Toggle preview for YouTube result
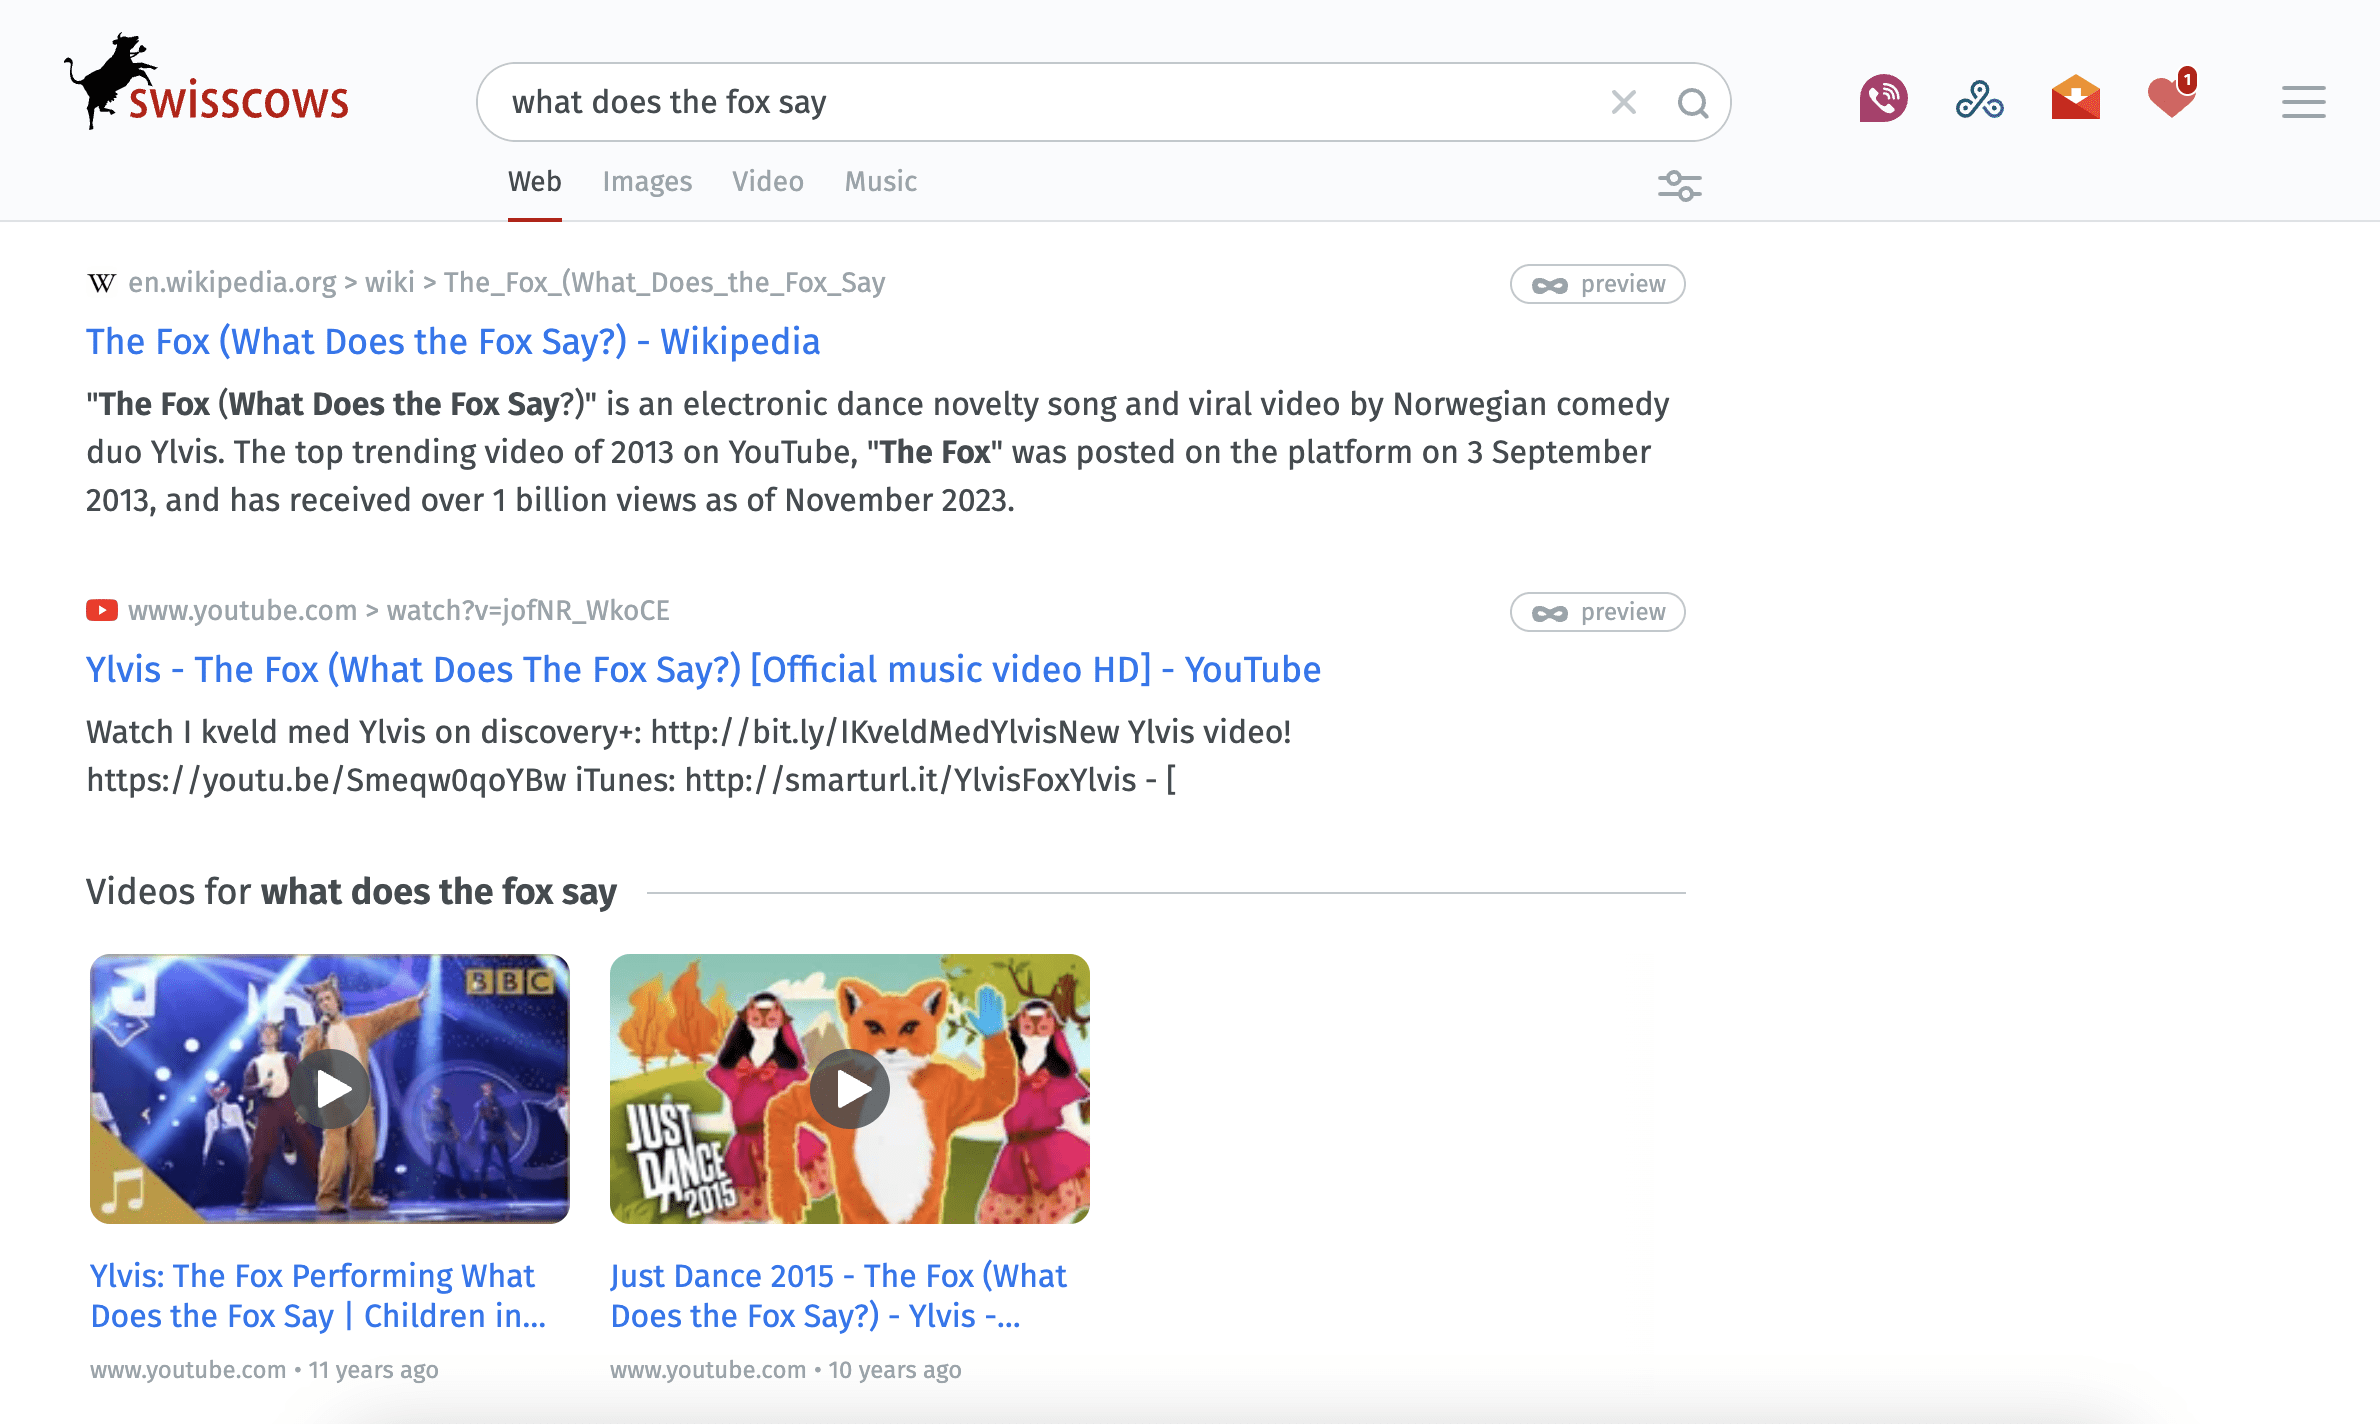The height and width of the screenshot is (1424, 2380). point(1597,612)
